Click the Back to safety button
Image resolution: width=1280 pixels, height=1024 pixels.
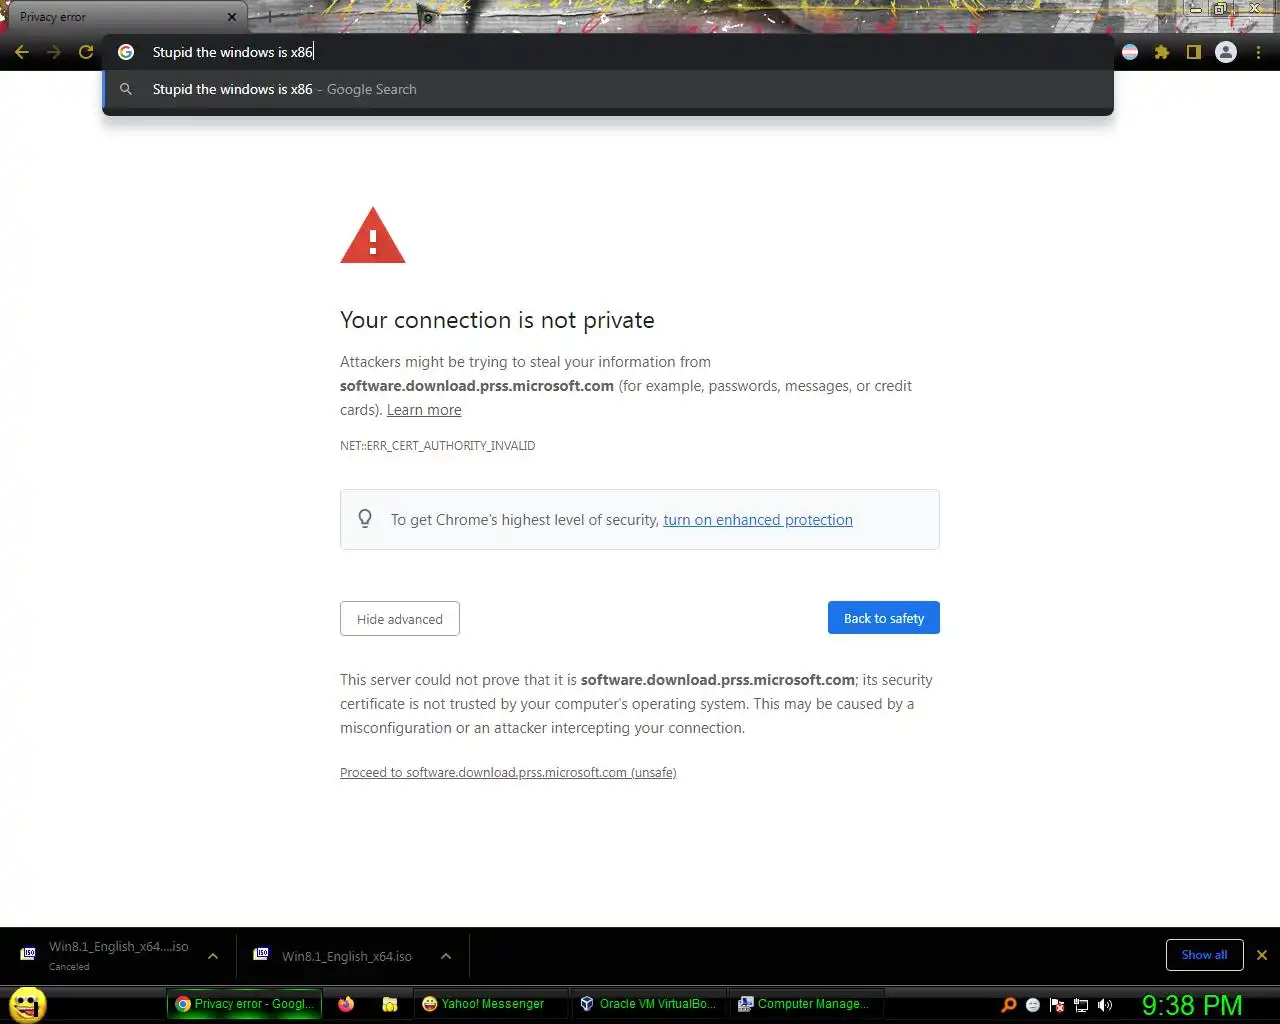click(884, 618)
